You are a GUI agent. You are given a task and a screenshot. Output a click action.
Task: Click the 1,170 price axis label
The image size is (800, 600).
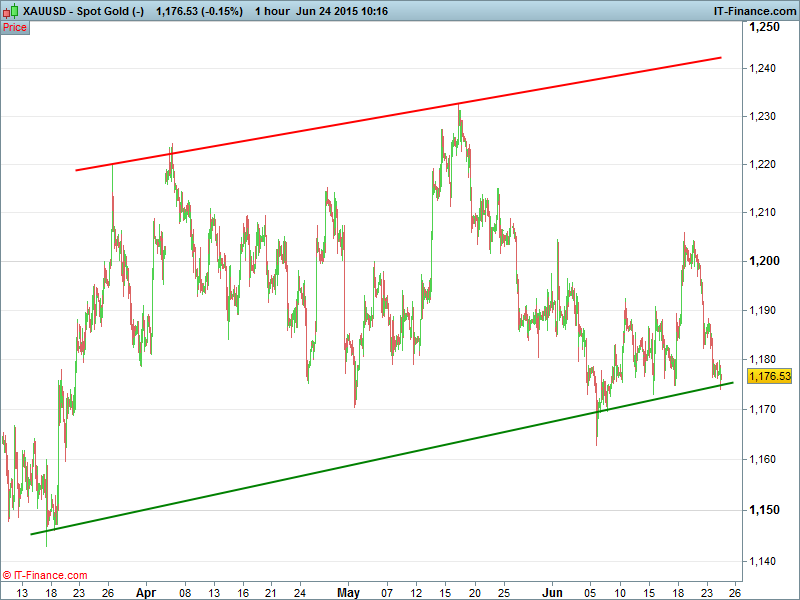click(x=765, y=410)
